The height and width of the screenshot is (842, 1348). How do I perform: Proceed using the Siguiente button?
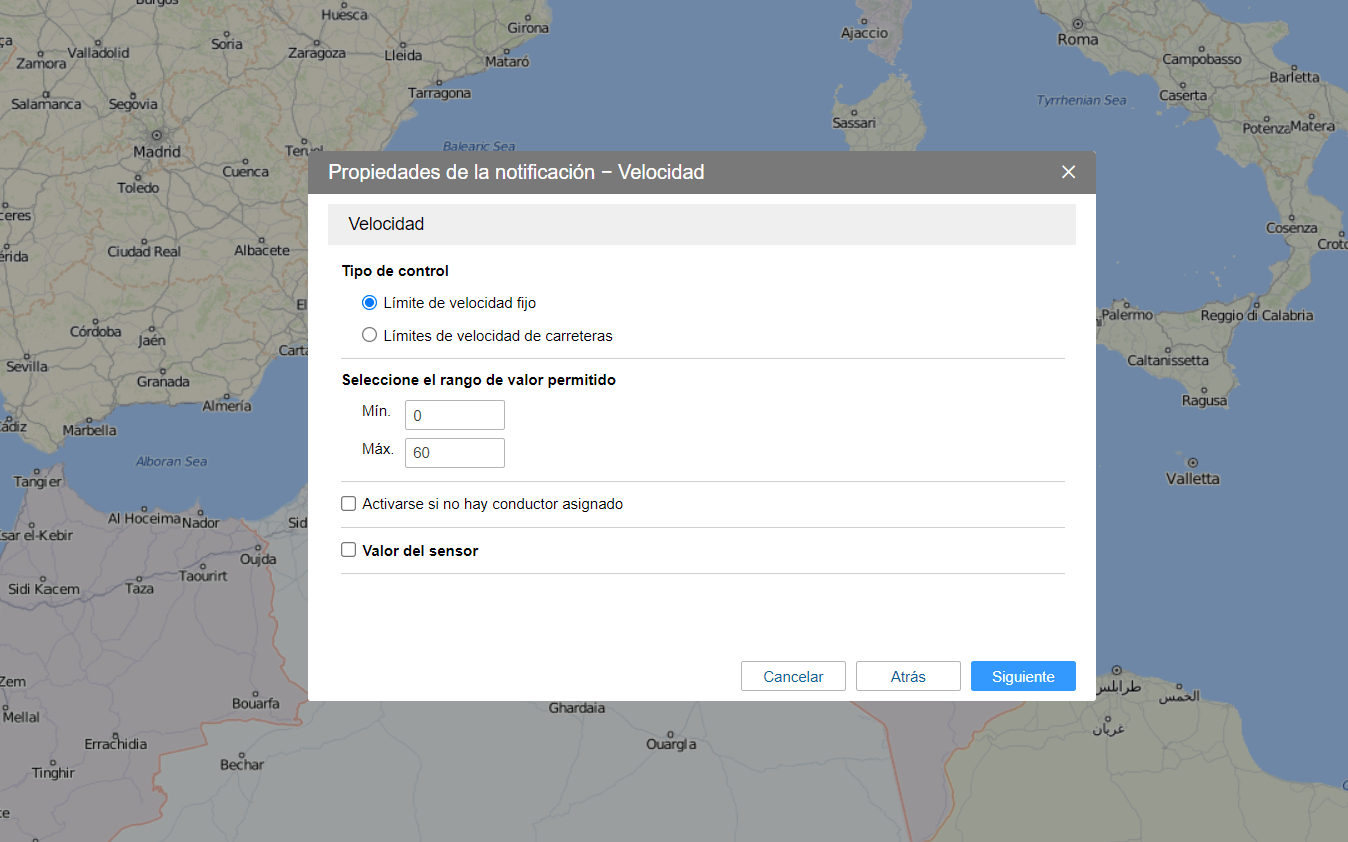point(1022,677)
